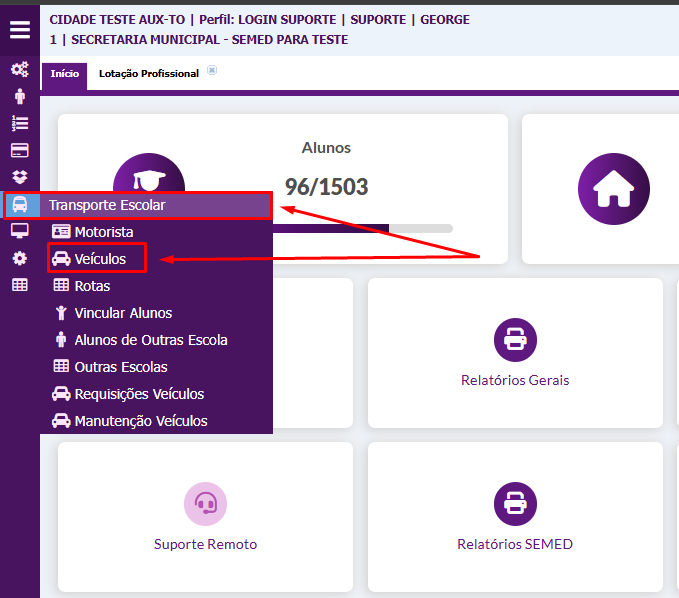Click the credit card sidebar icon

[20, 150]
